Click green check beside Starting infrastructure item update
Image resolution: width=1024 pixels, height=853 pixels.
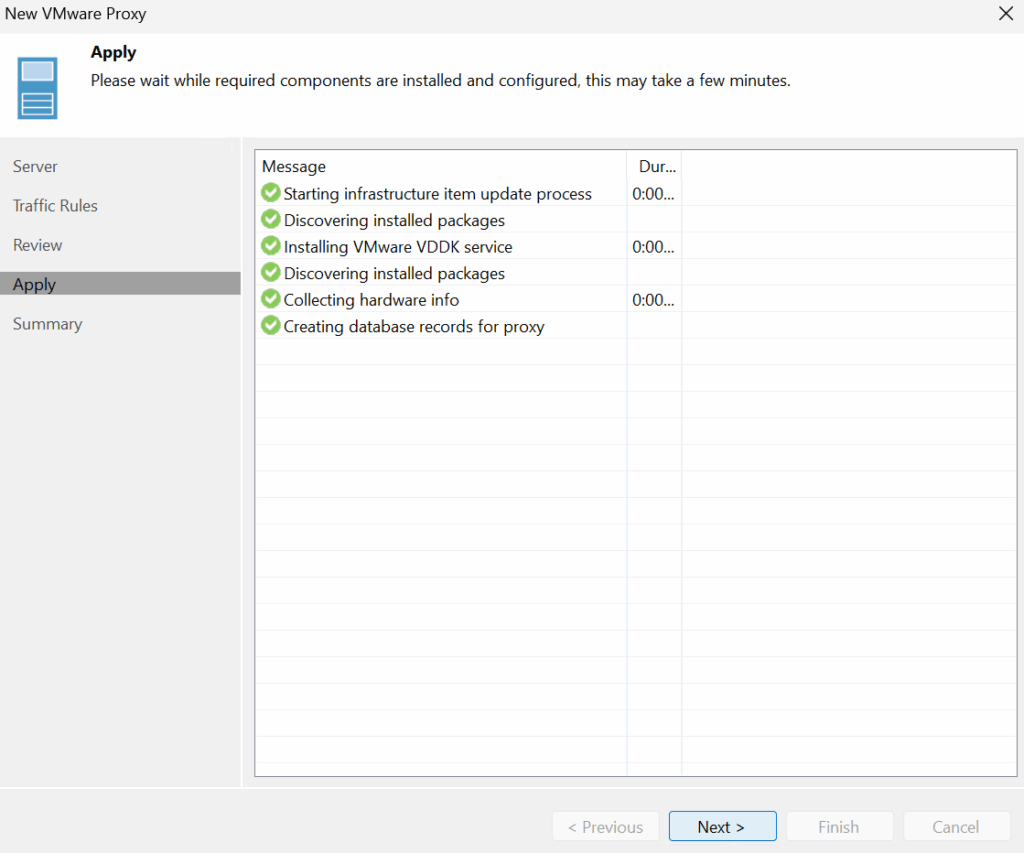270,193
